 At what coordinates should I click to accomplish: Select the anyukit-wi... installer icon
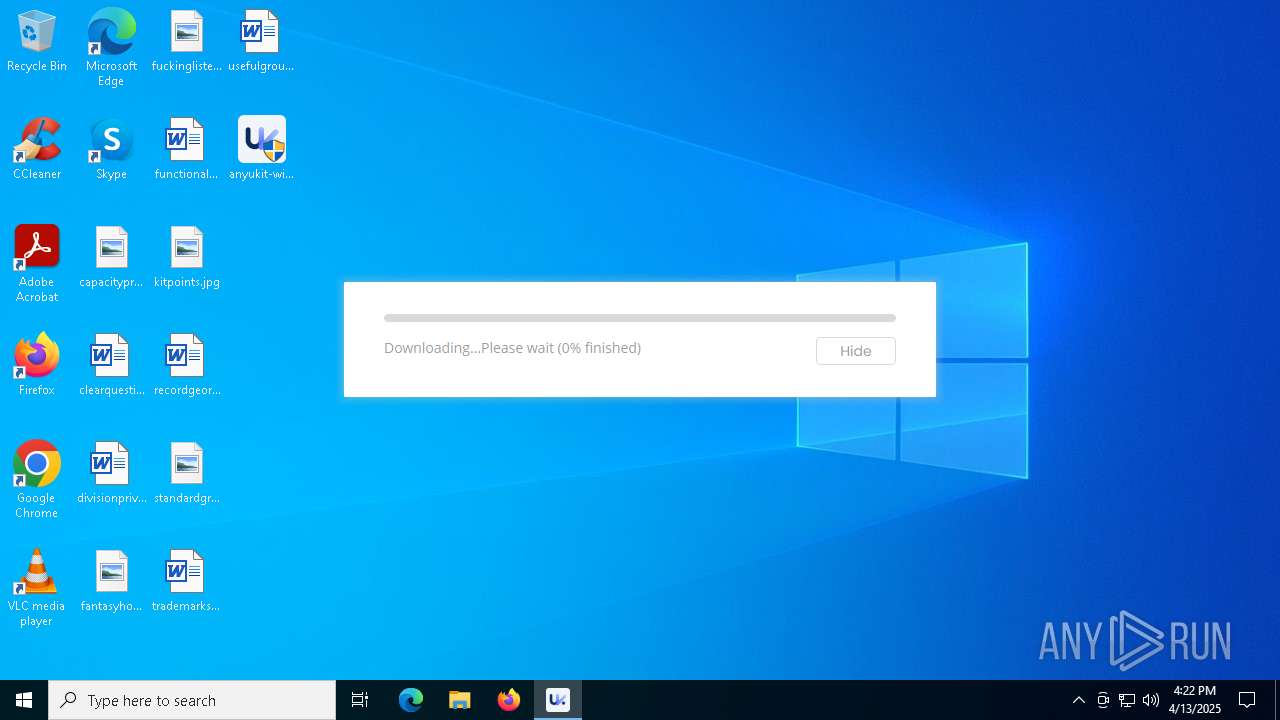coord(261,149)
